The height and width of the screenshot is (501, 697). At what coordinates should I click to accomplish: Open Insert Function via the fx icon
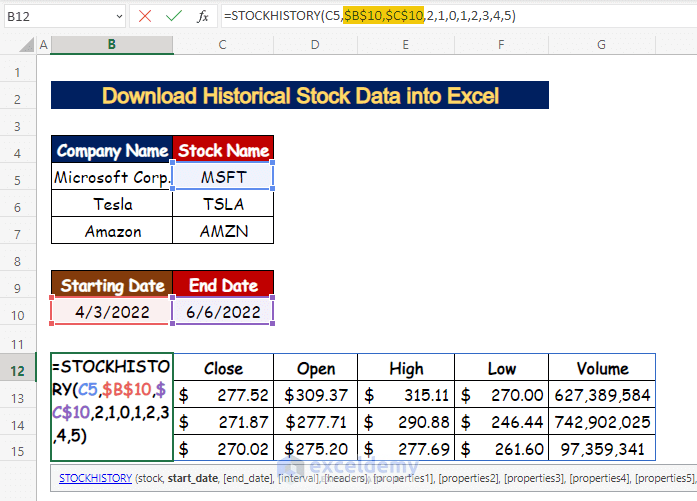(x=203, y=16)
